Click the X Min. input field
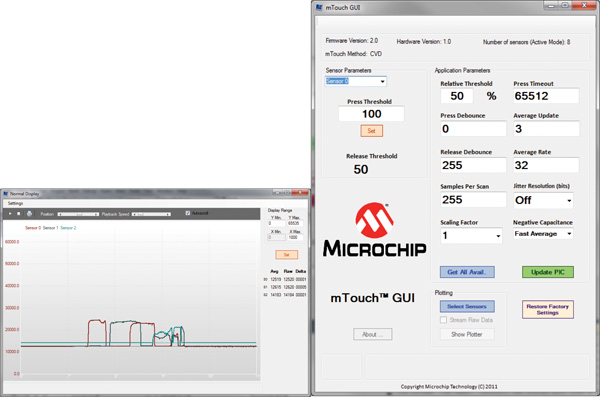The height and width of the screenshot is (397, 600). coord(277,237)
